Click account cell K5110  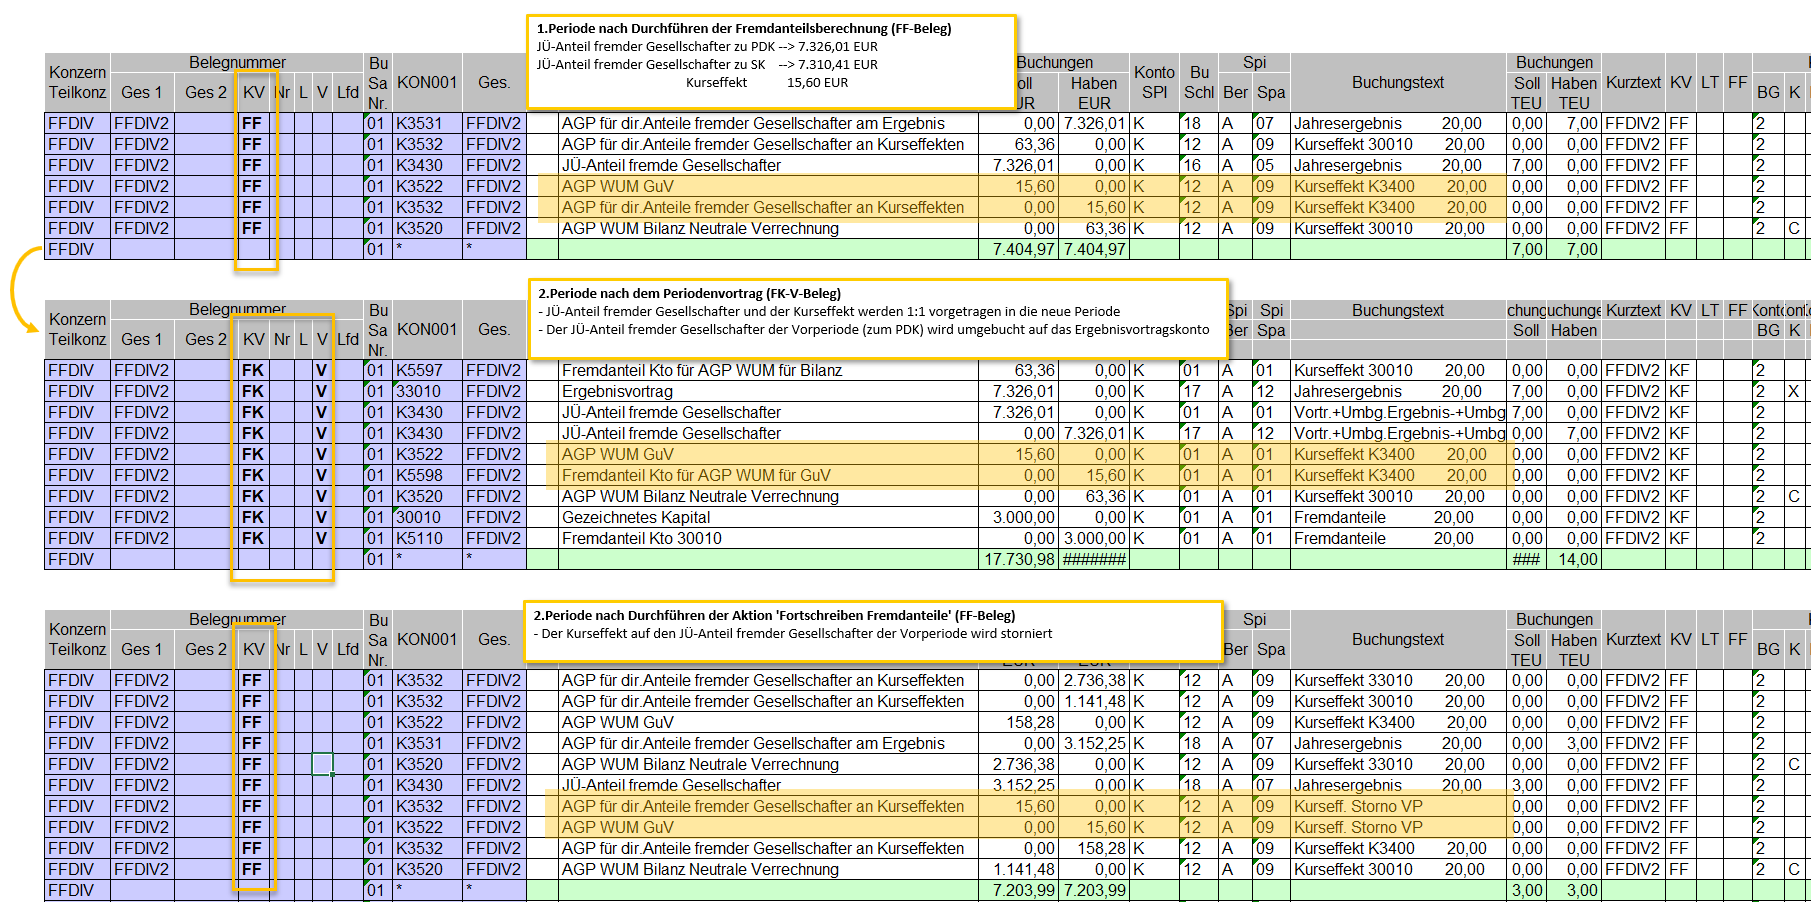427,538
